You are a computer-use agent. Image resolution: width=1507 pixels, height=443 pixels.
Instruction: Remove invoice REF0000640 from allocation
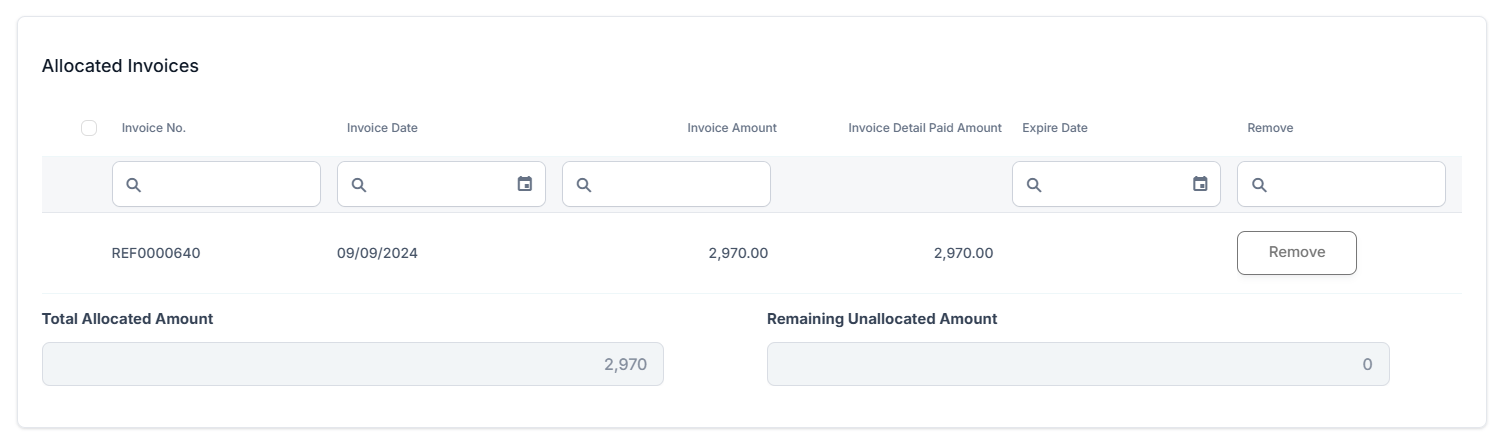[x=1296, y=253]
